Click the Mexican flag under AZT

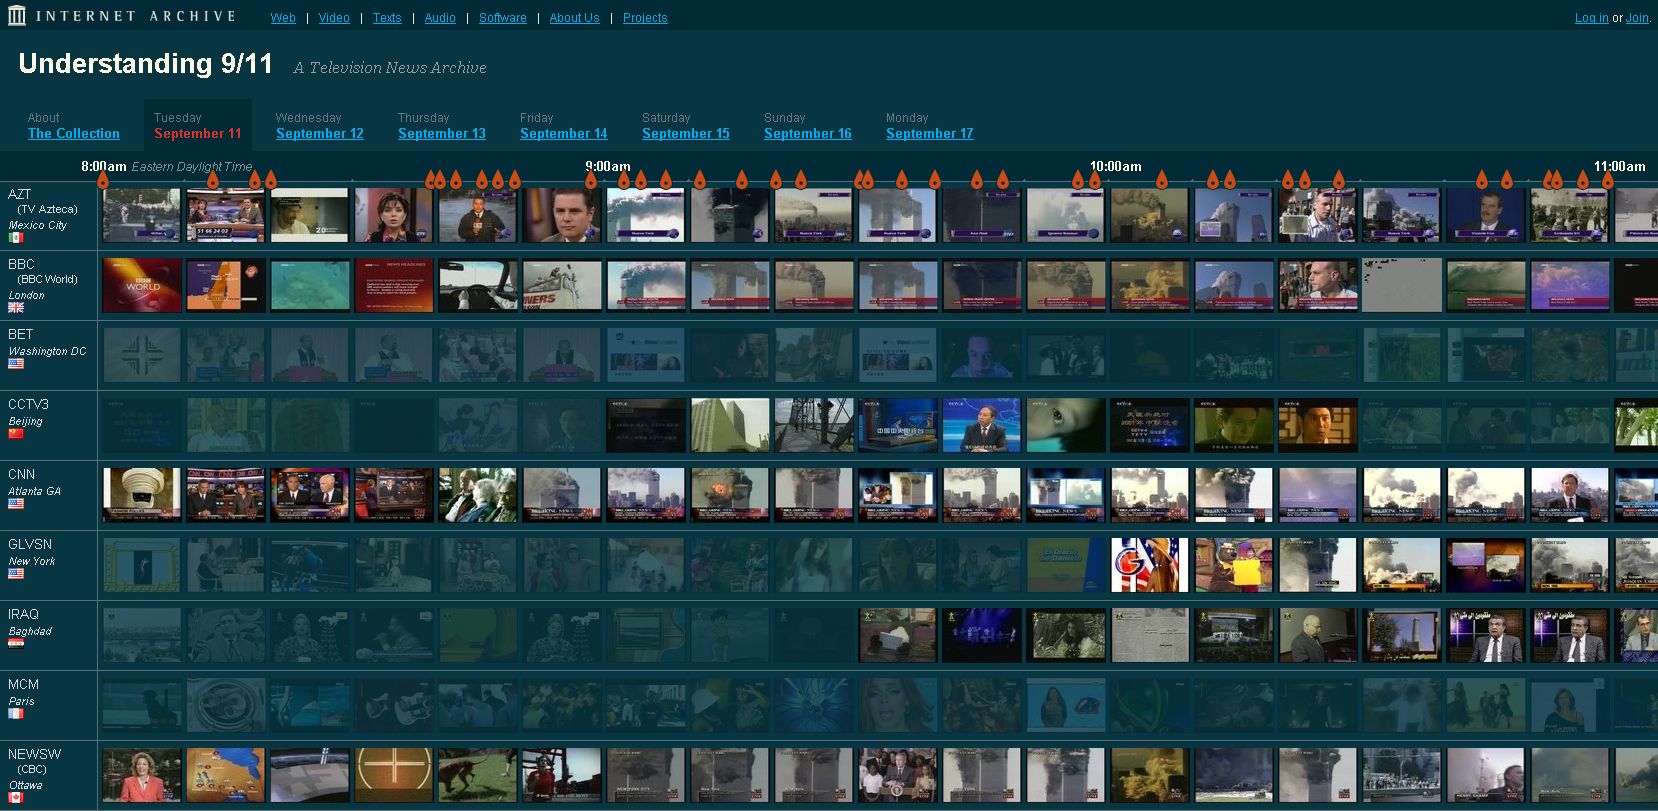16,238
